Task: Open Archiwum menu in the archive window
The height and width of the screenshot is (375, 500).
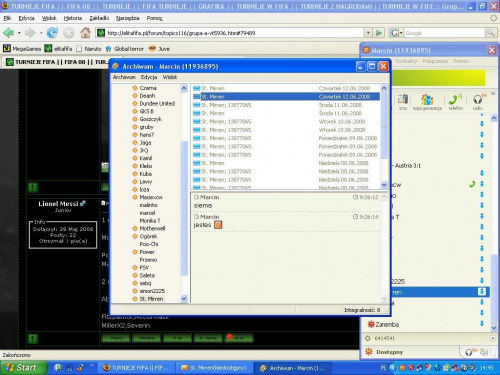Action: [x=124, y=77]
